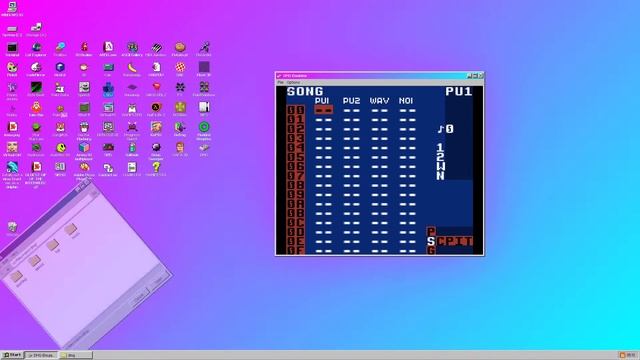640x360 pixels.
Task: Switch to the second taskbar window button
Action: [76, 356]
